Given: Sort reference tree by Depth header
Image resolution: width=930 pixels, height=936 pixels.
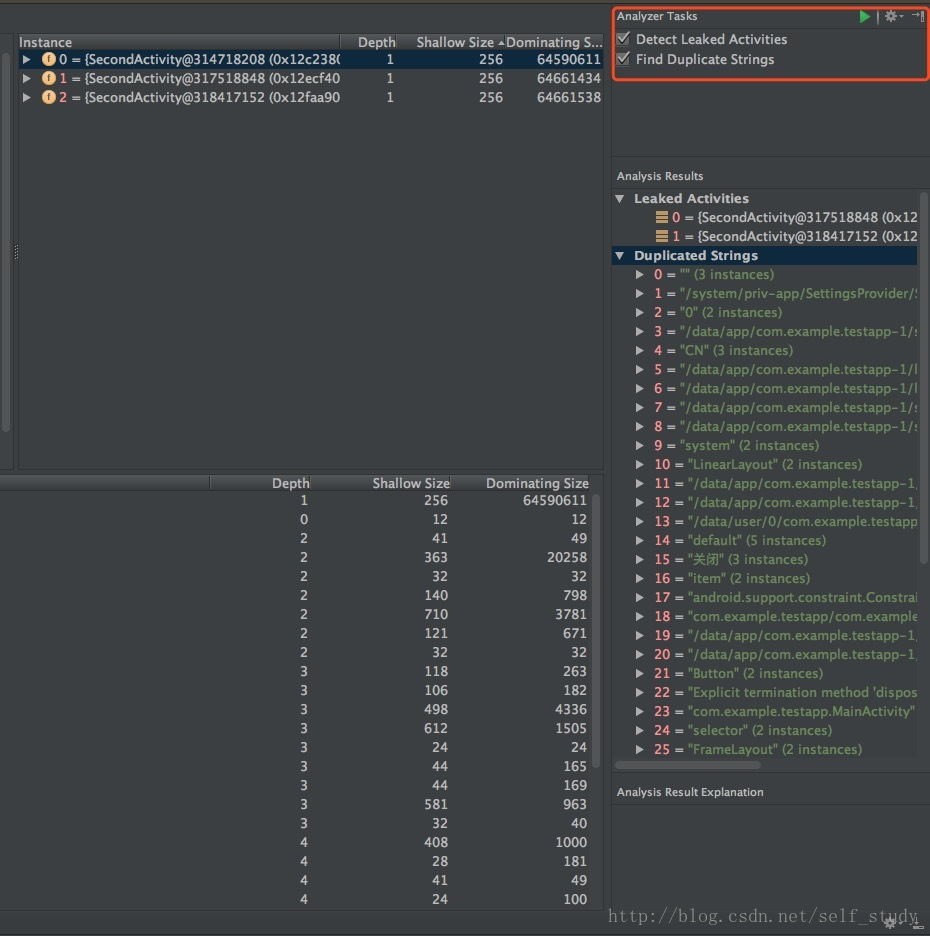Looking at the screenshot, I should pyautogui.click(x=260, y=483).
